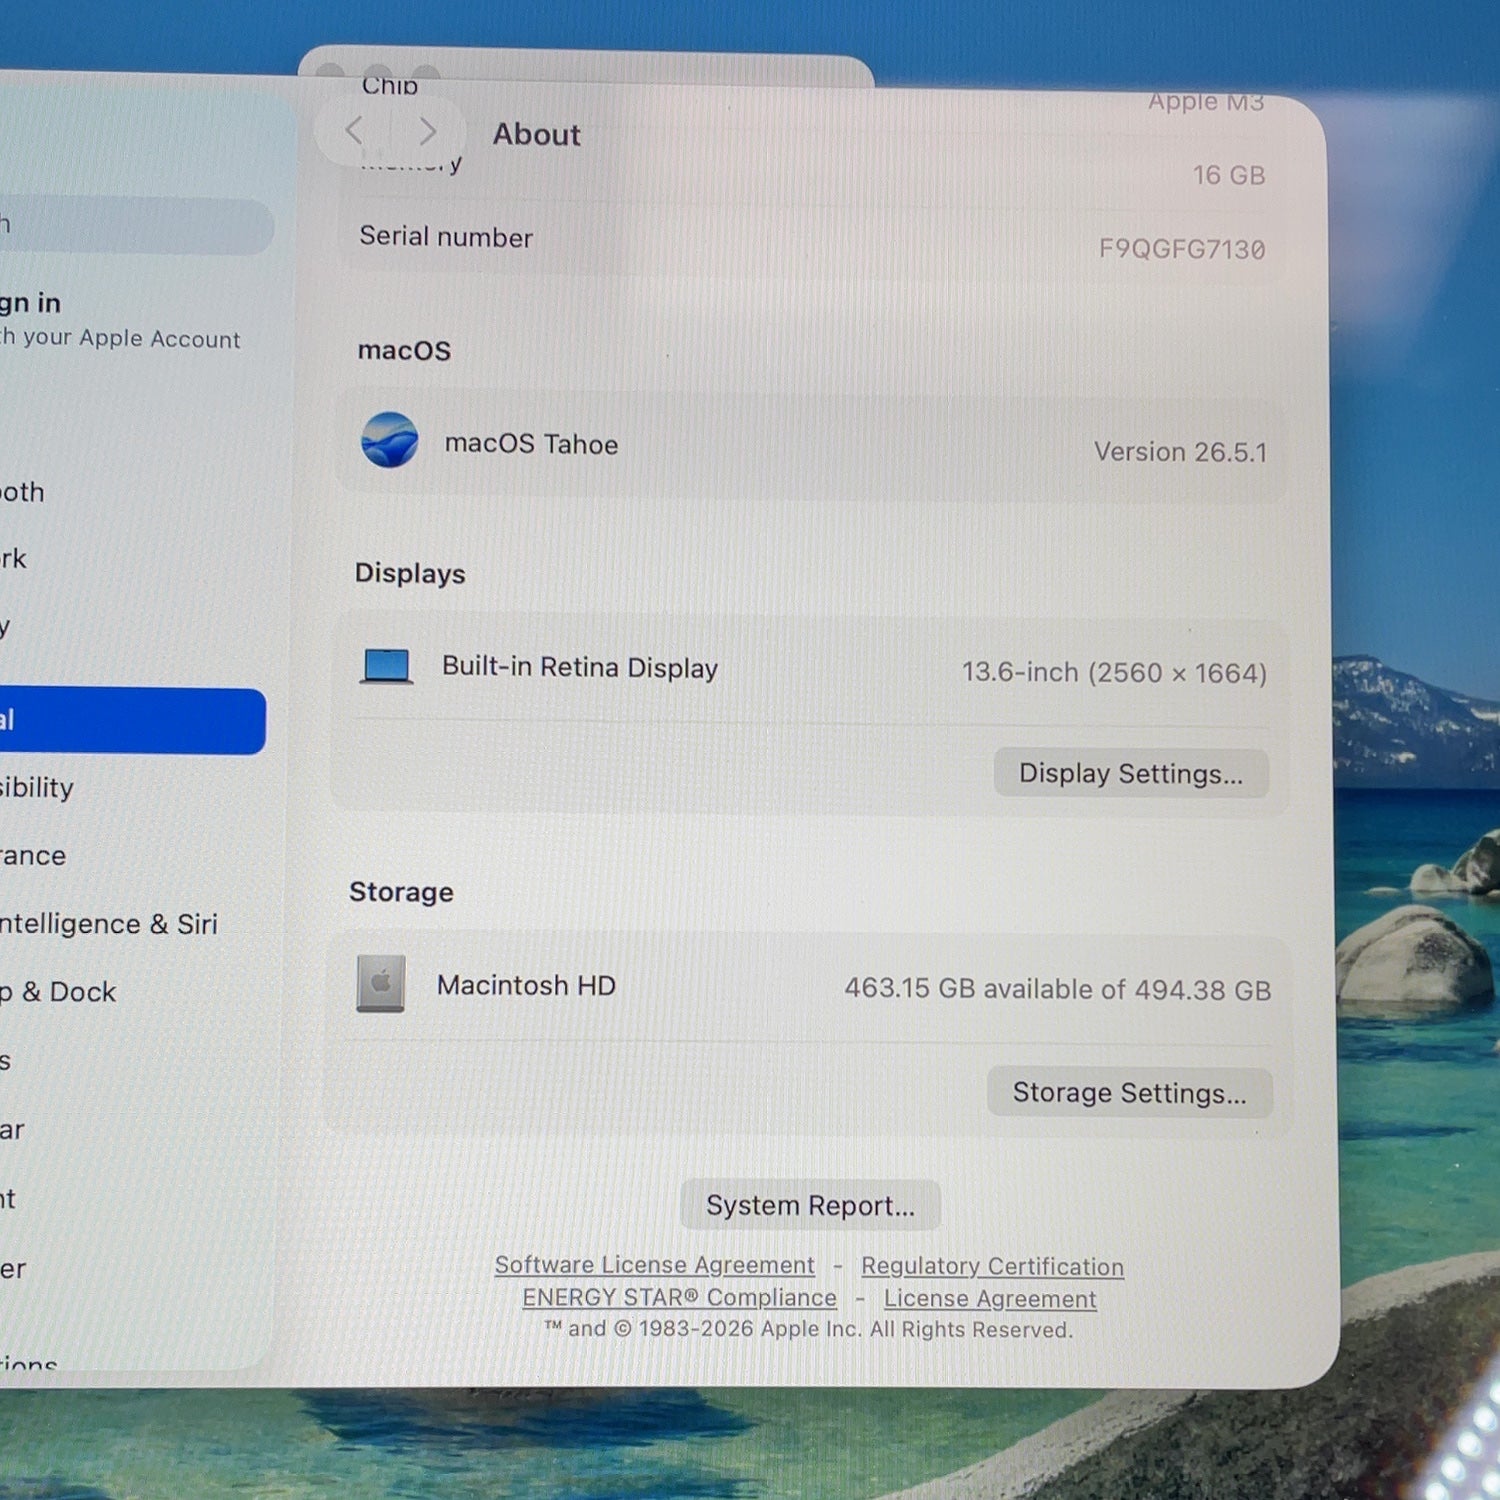Viewport: 1500px width, 1500px height.
Task: Click the Apple Inc. copyright notice text
Action: pyautogui.click(x=808, y=1329)
